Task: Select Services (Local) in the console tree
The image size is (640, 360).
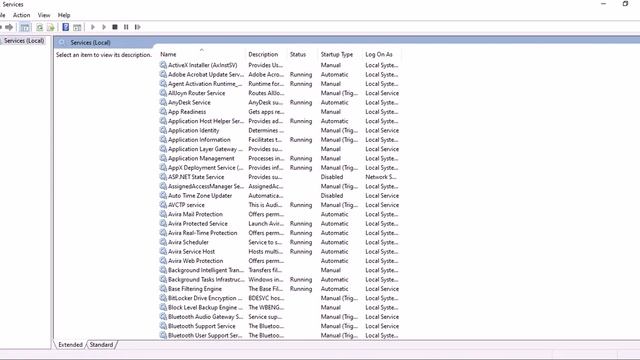Action: tap(24, 41)
